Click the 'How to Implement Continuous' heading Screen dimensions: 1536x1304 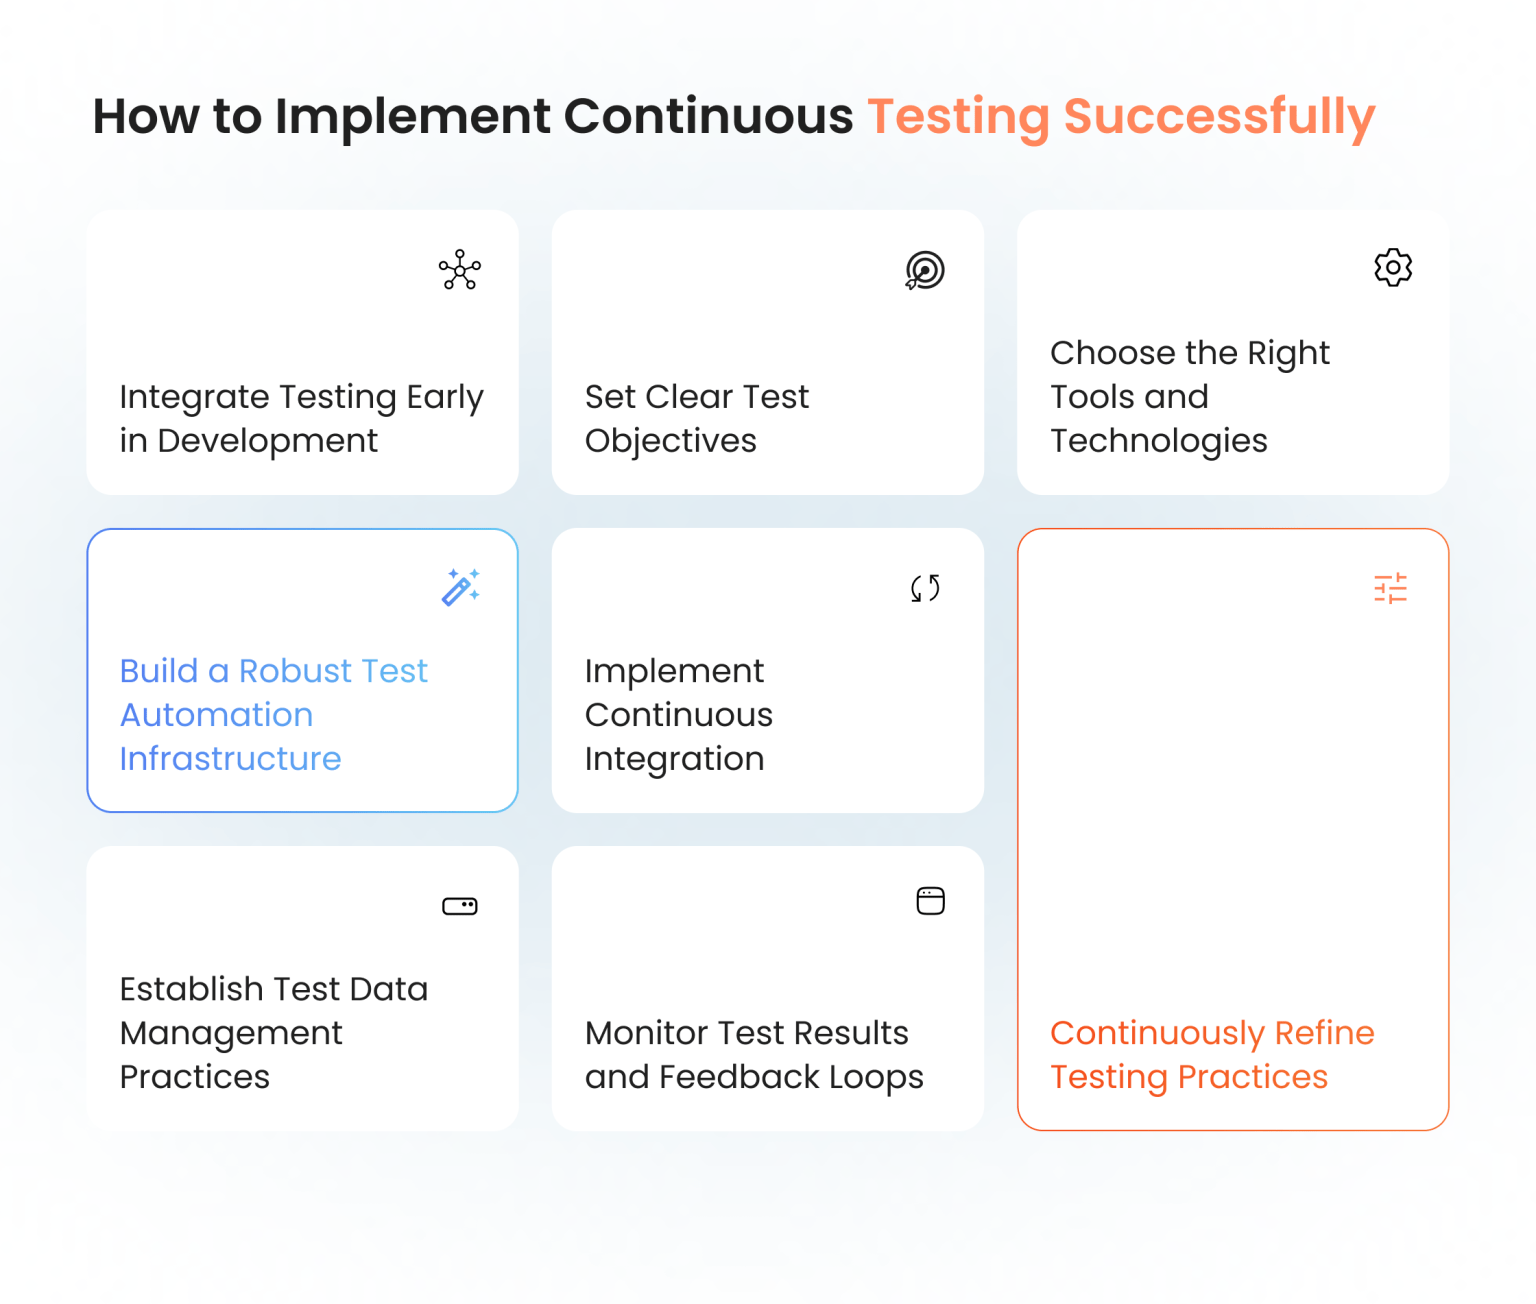tap(473, 117)
